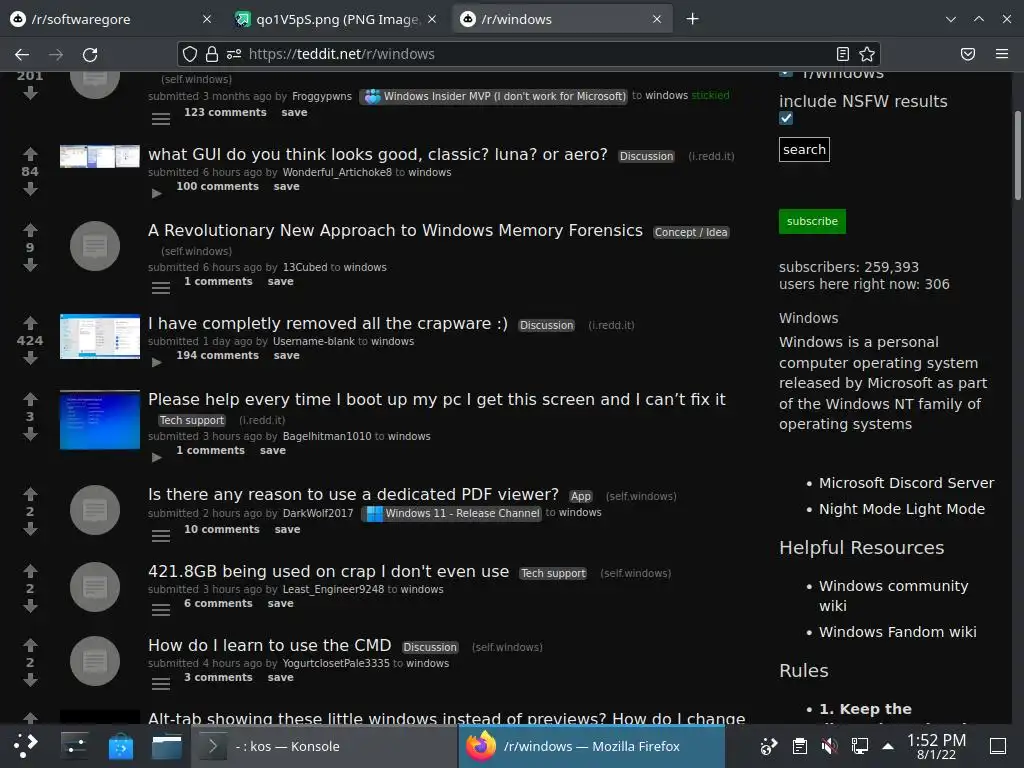Screen dimensions: 1024x768
Task: Click the show desktop icon in taskbar
Action: [x=998, y=746]
